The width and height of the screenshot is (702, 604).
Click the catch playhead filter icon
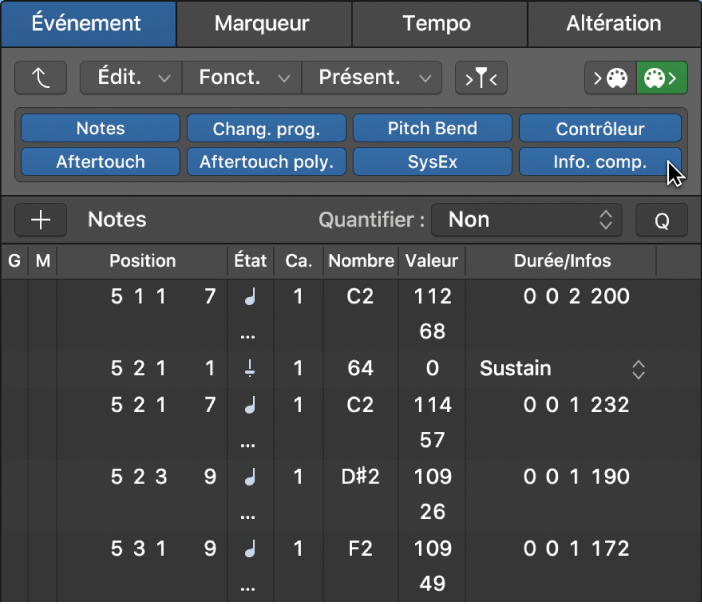coord(481,77)
